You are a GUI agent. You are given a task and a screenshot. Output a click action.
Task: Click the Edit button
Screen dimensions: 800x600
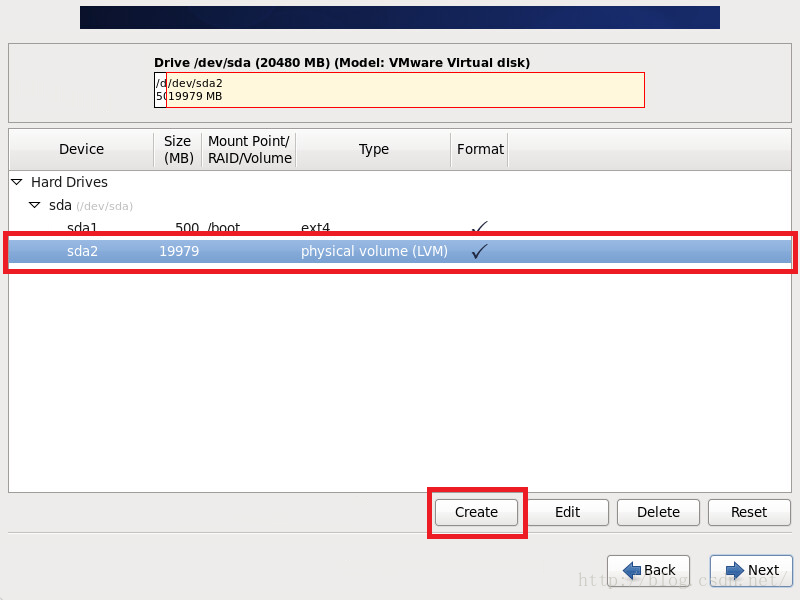tap(567, 512)
